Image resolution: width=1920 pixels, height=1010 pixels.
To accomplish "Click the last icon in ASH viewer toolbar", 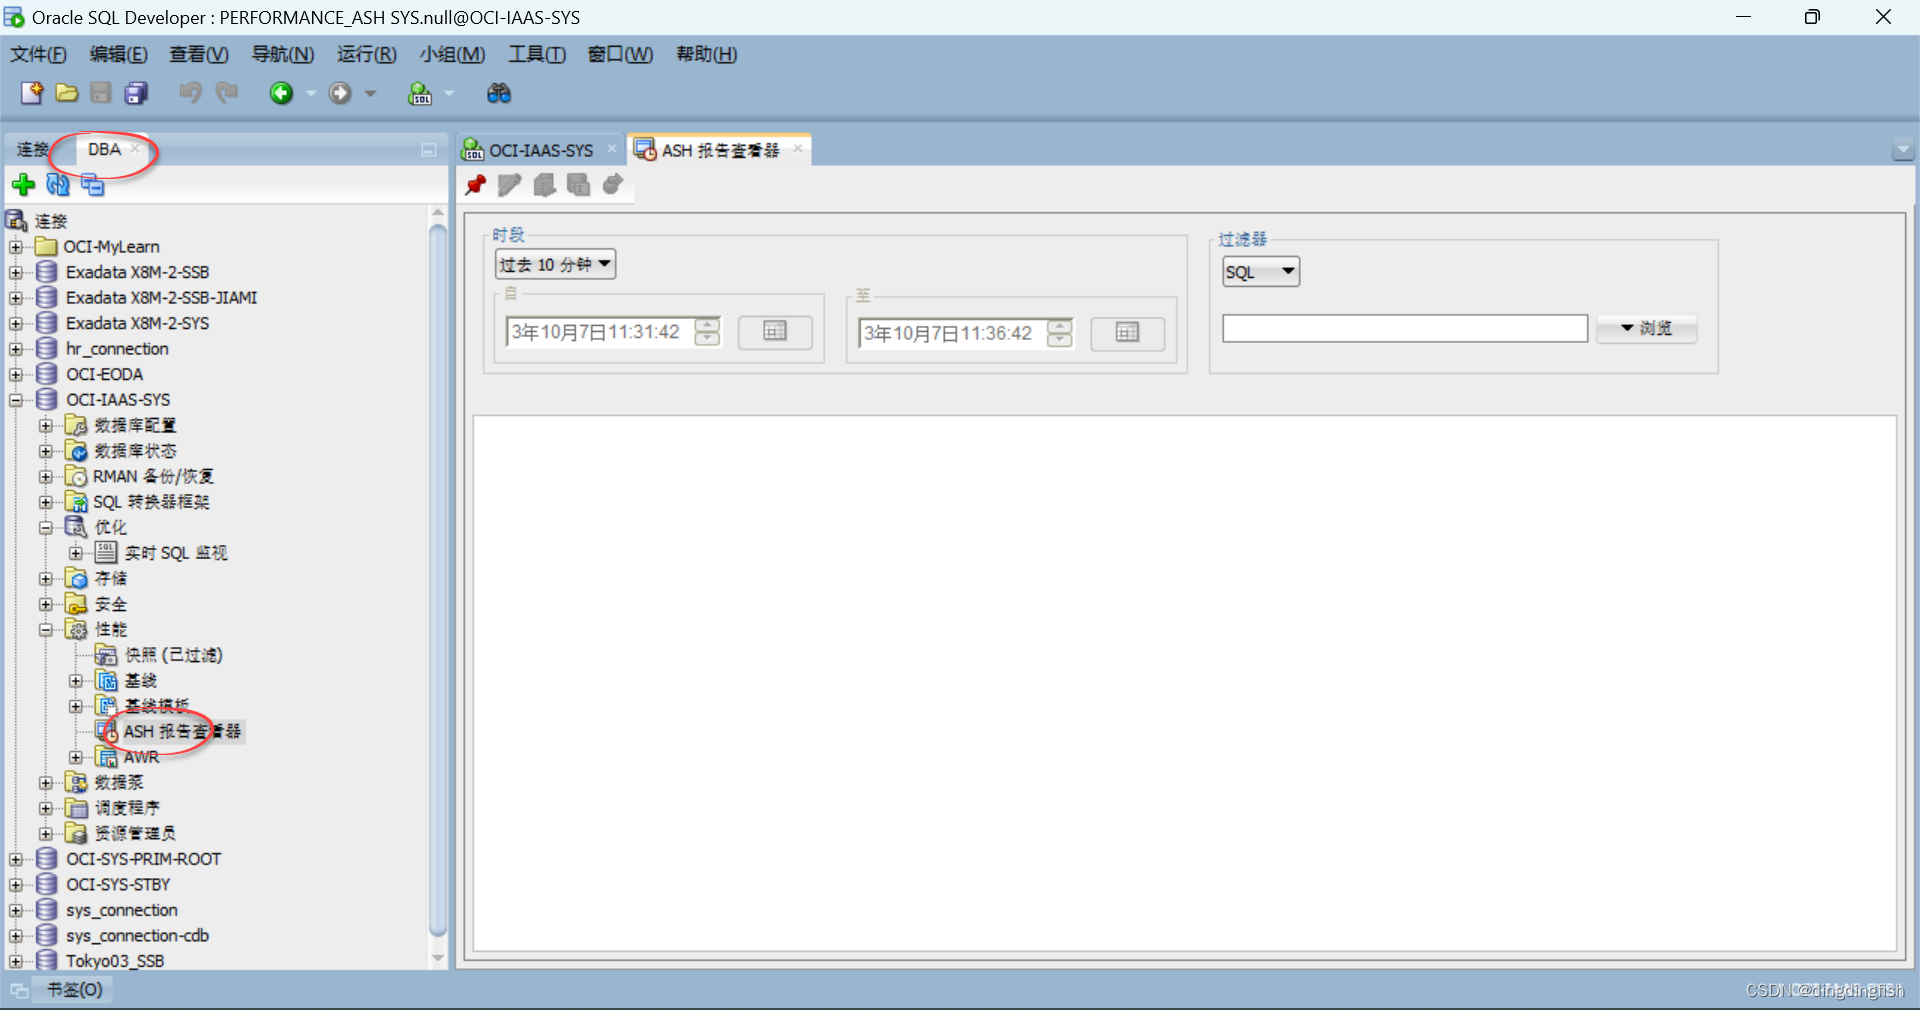I will (x=613, y=184).
